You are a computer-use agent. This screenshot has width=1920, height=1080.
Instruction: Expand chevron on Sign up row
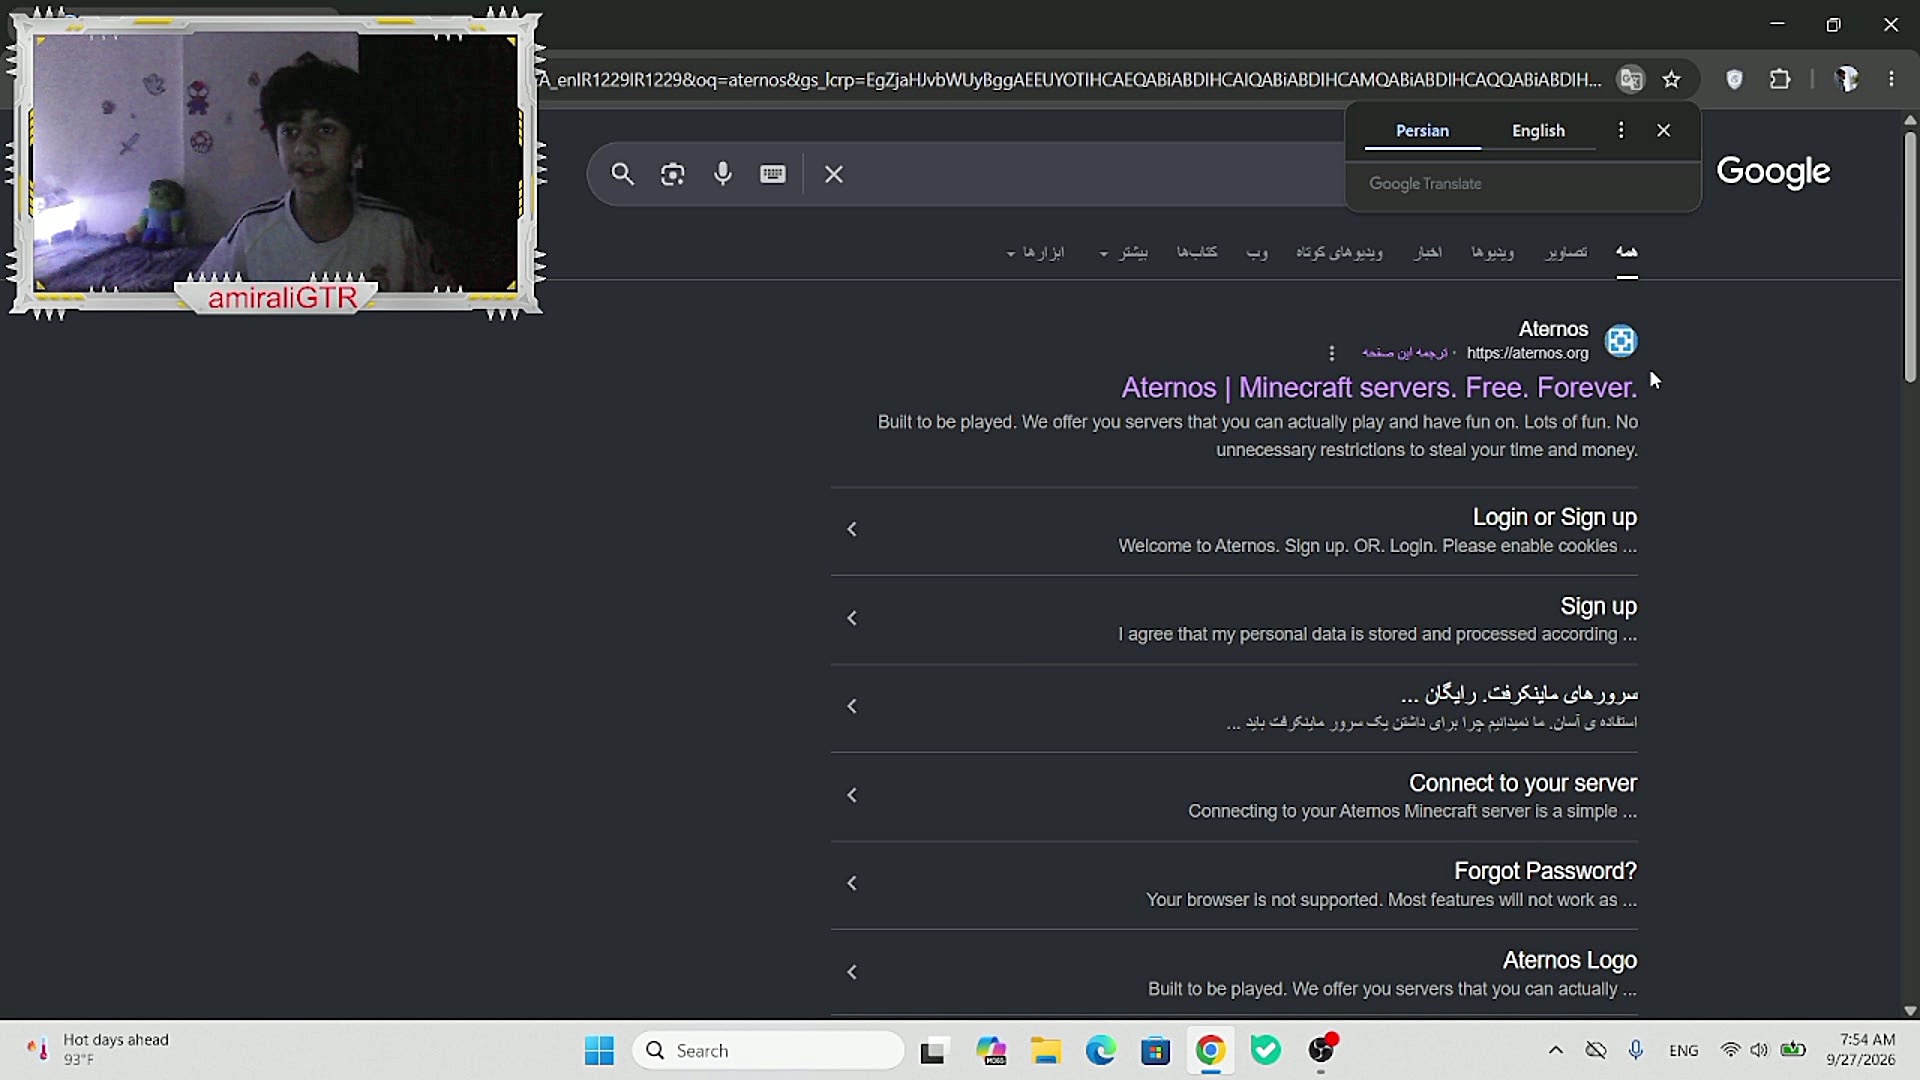tap(852, 618)
